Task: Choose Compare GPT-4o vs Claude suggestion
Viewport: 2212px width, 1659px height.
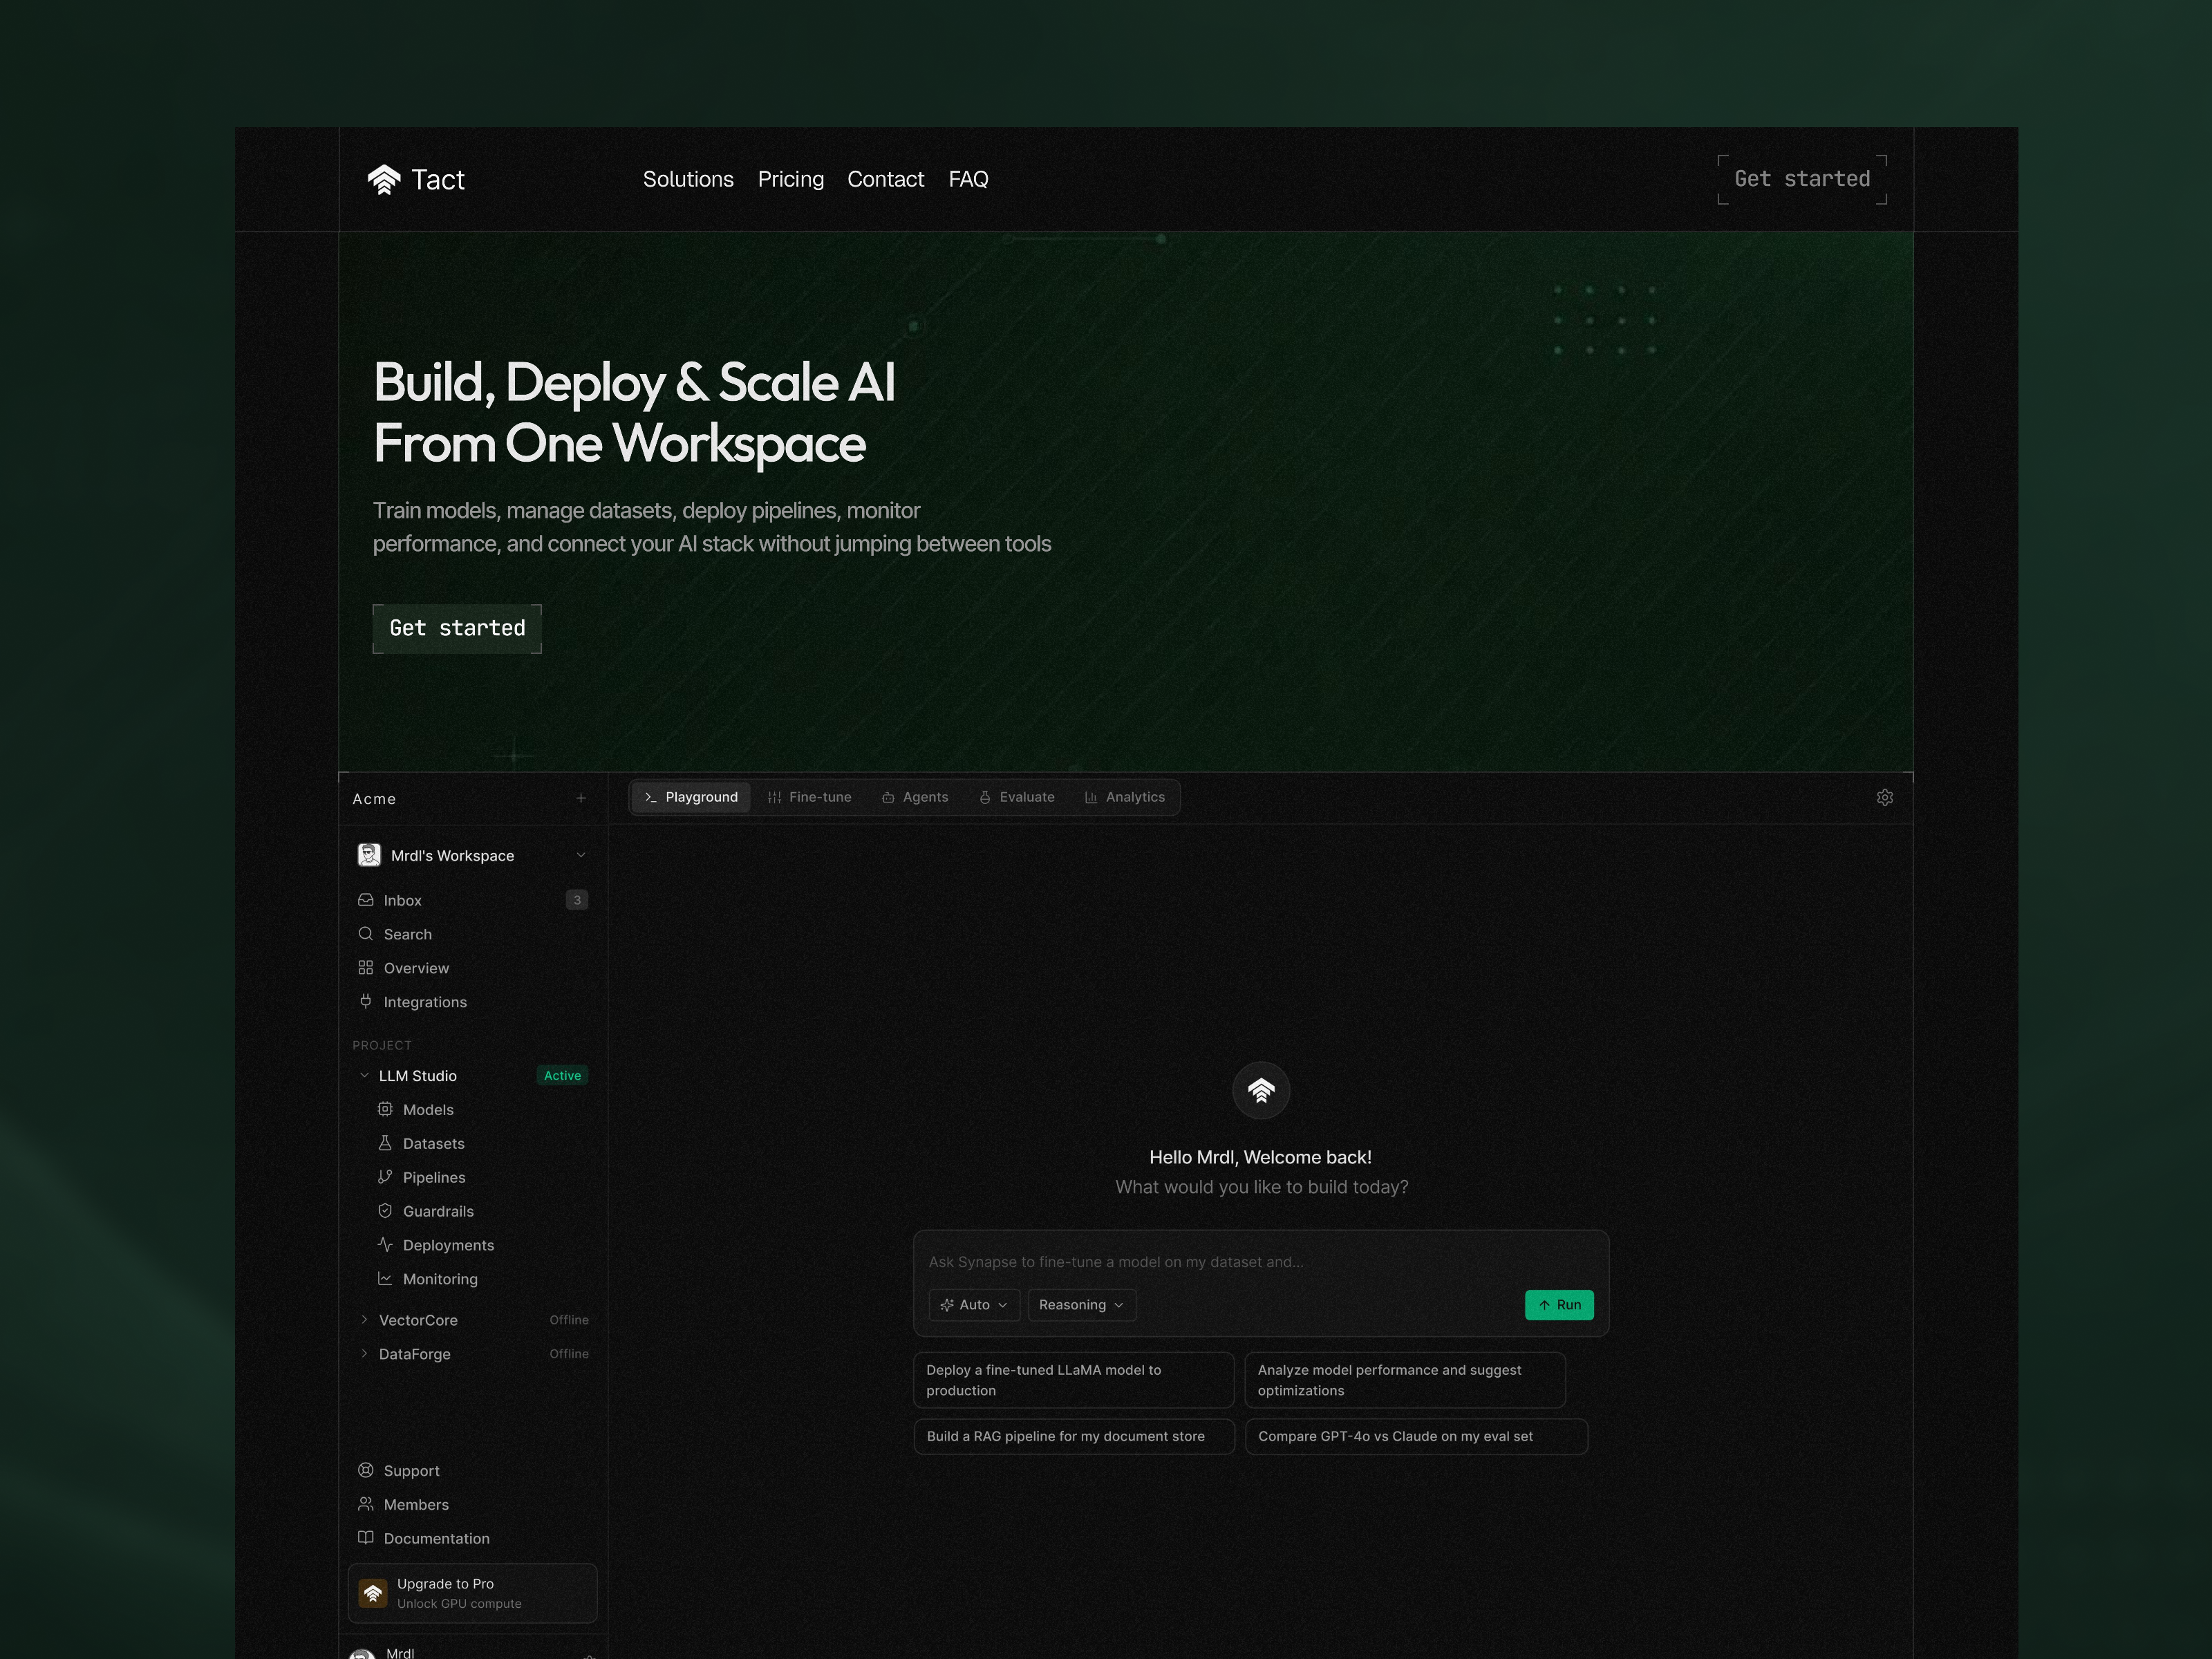Action: (1416, 1436)
